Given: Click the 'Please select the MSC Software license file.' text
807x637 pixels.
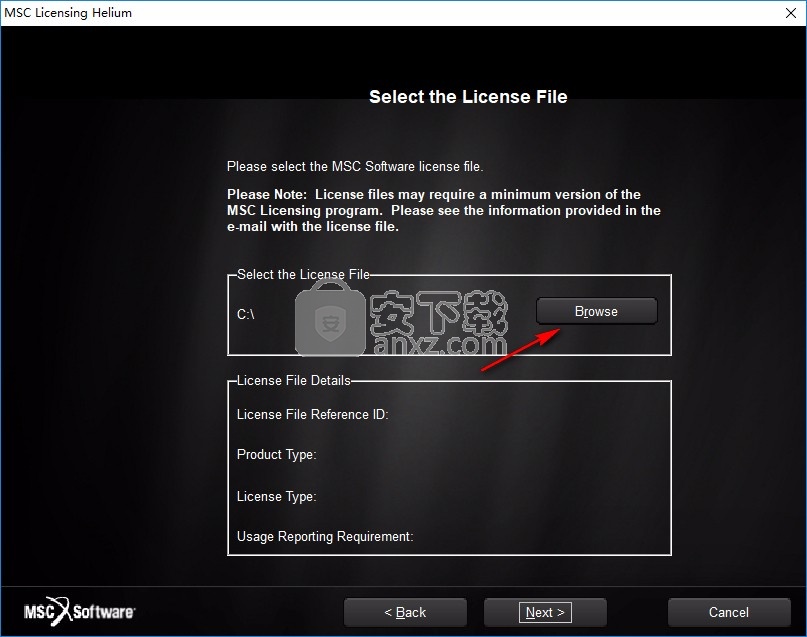Looking at the screenshot, I should [355, 167].
